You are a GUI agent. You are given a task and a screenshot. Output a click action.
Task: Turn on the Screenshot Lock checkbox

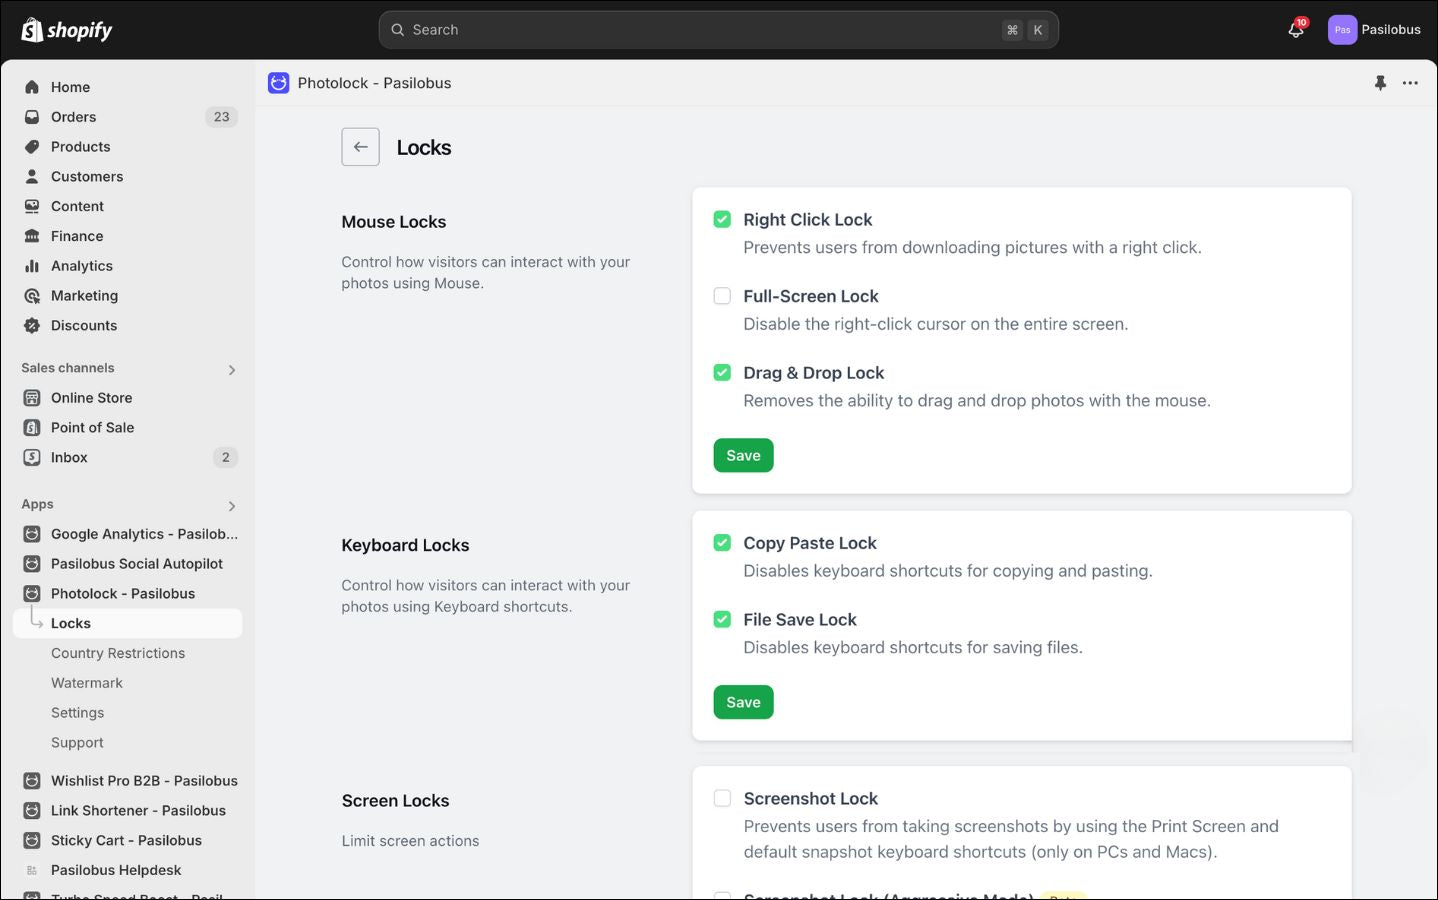tap(722, 798)
